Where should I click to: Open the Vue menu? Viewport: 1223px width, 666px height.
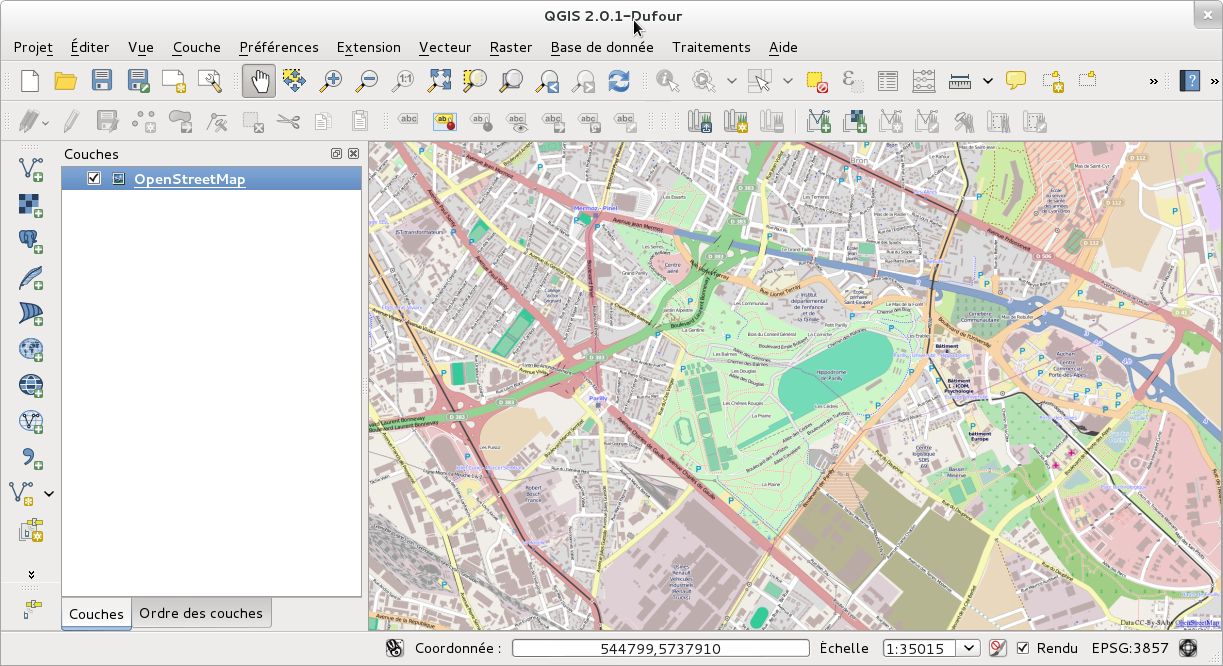(x=141, y=47)
